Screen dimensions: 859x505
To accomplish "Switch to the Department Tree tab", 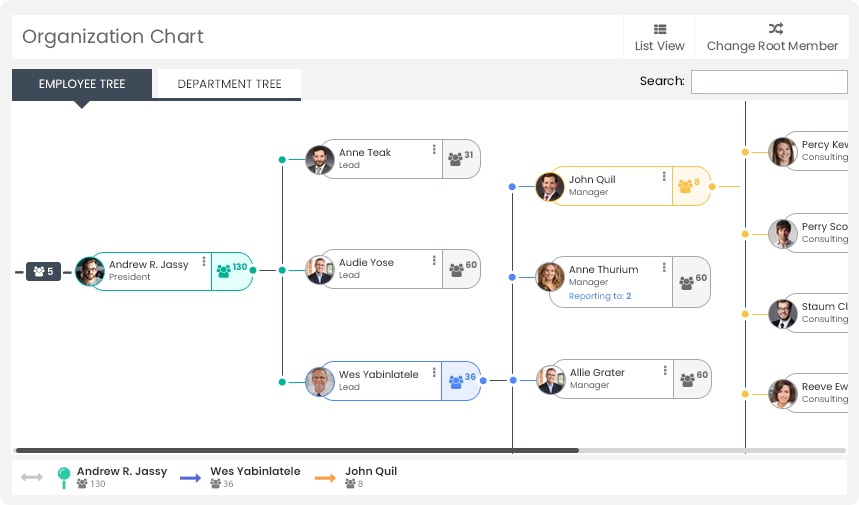I will (x=230, y=84).
